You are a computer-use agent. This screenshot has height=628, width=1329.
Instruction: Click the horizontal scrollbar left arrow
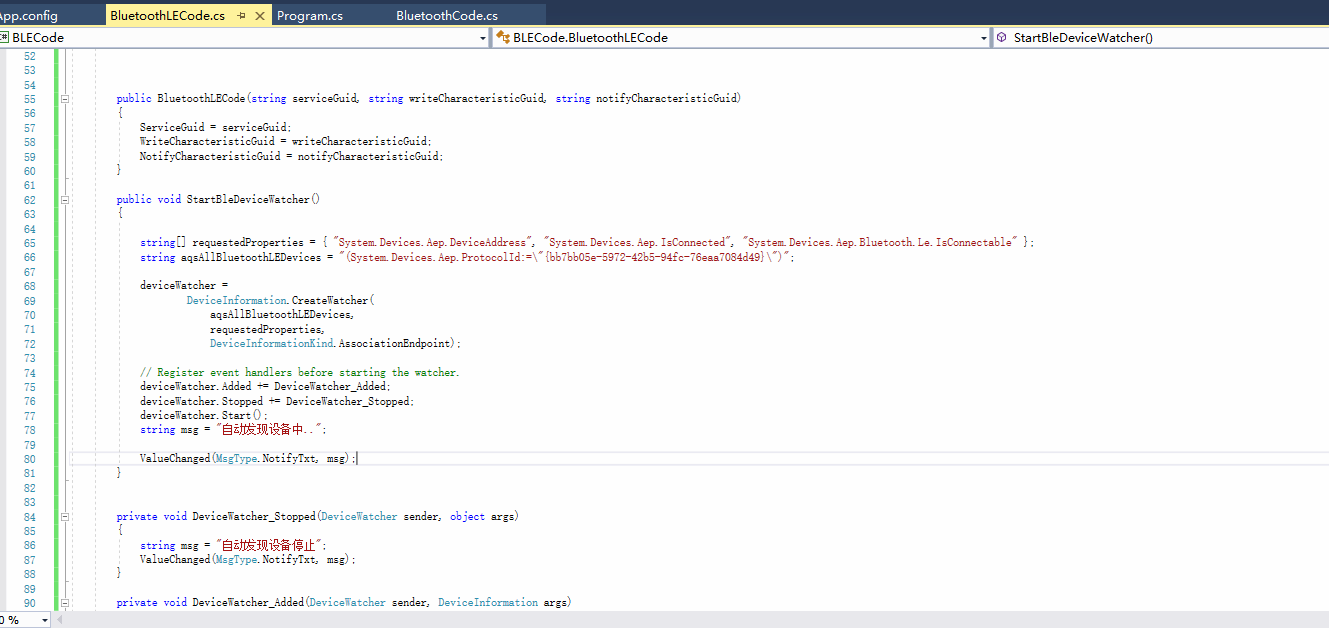60,620
